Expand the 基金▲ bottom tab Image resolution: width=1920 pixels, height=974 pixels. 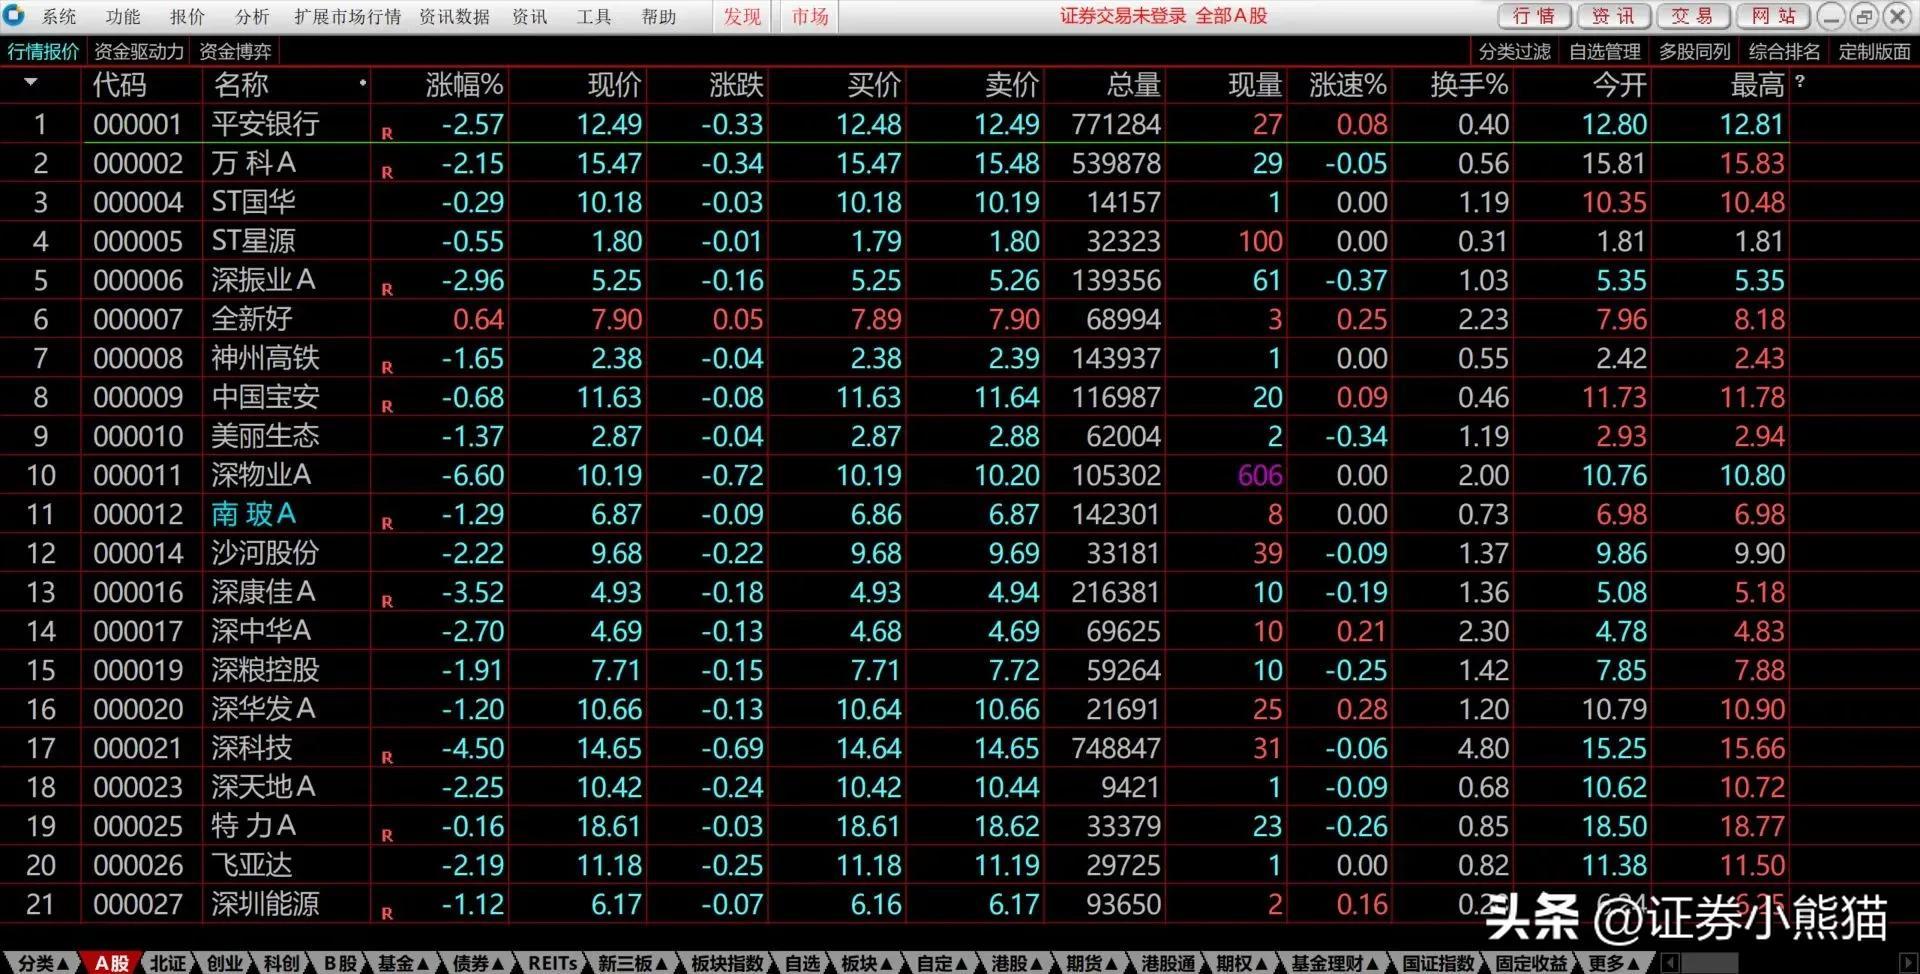click(x=403, y=963)
